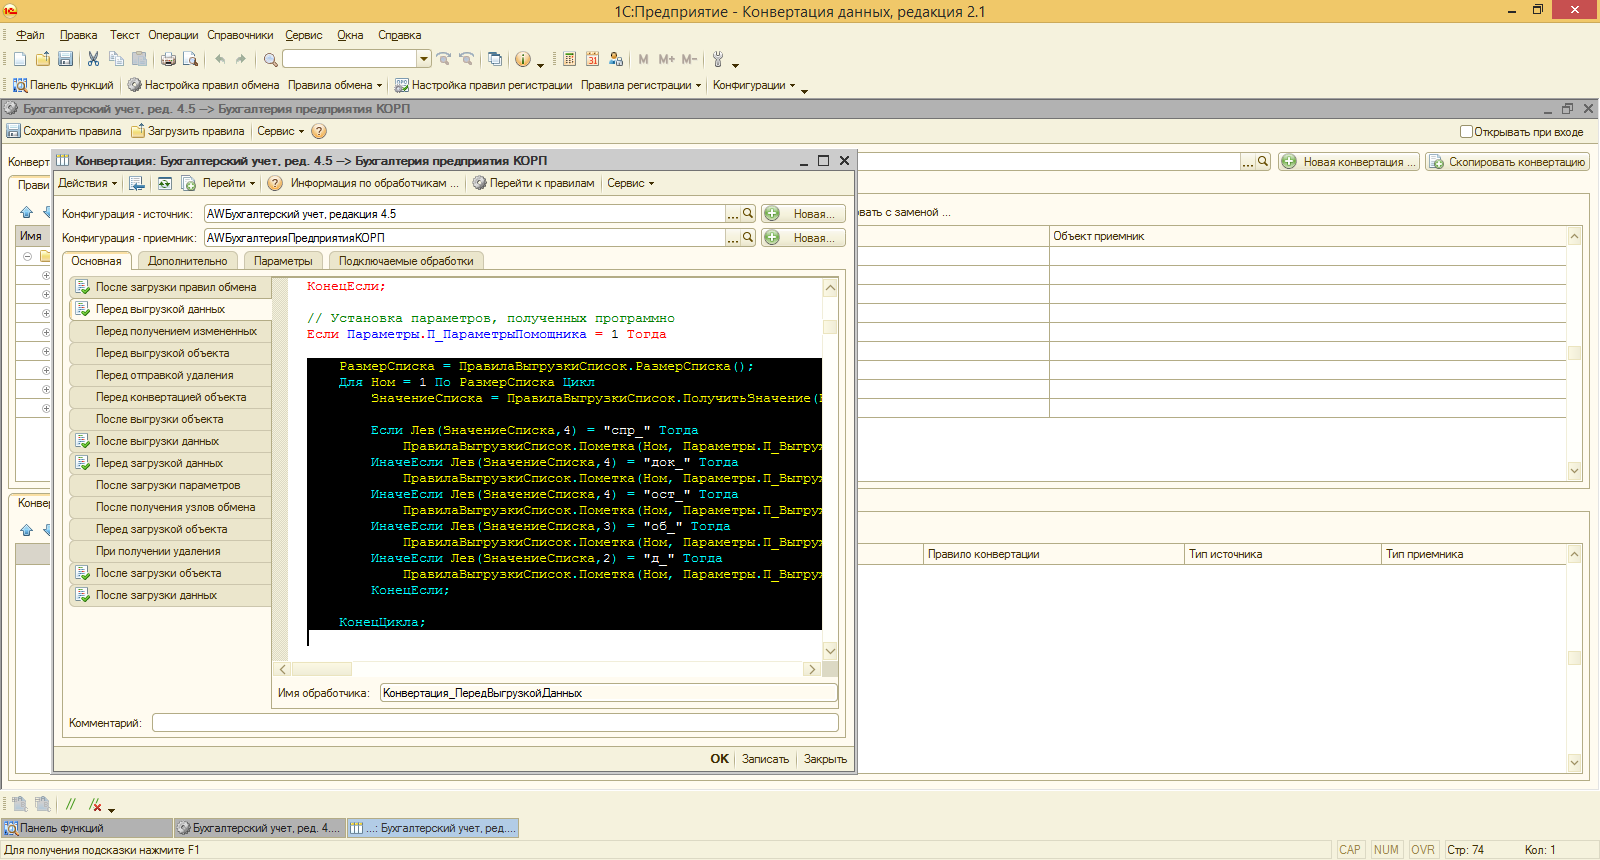Open the Правила обмена dropdown menu
1600x860 pixels.
coord(335,85)
